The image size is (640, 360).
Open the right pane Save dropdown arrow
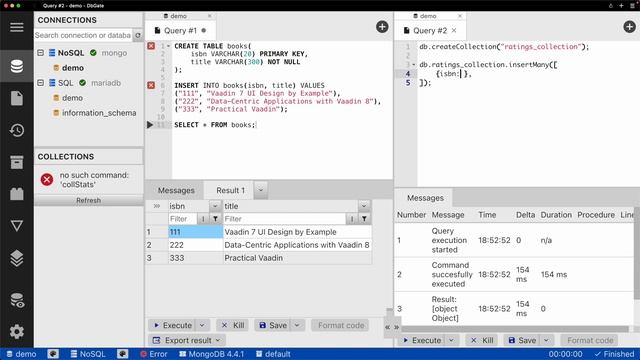pyautogui.click(x=546, y=340)
